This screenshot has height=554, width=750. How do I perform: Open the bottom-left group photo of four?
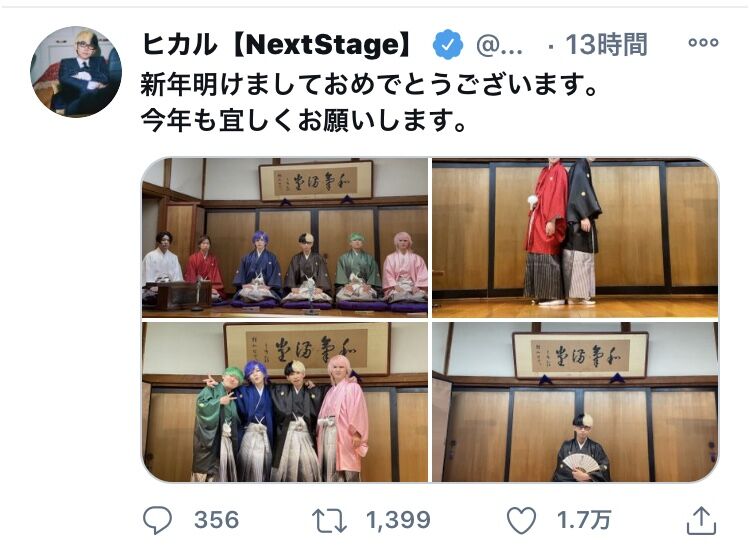[285, 402]
